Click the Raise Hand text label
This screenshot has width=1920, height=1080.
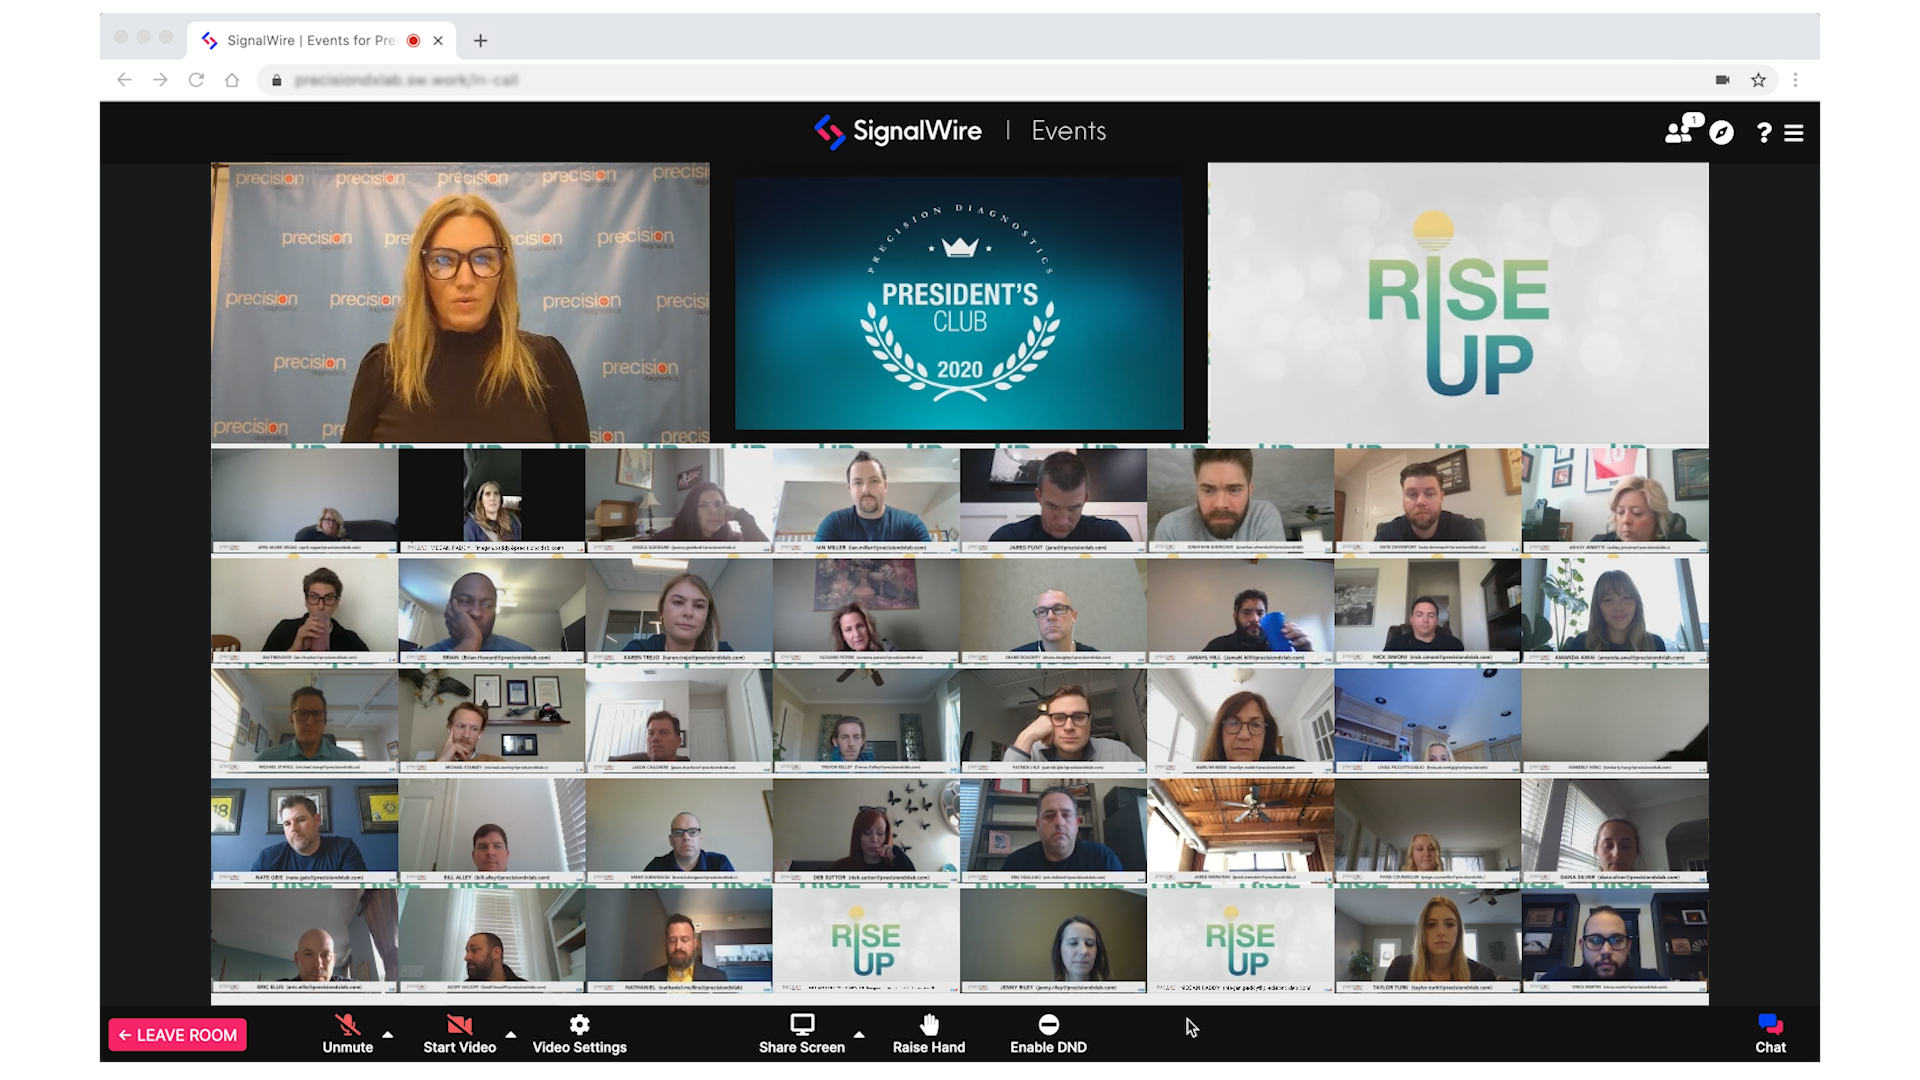[929, 1047]
